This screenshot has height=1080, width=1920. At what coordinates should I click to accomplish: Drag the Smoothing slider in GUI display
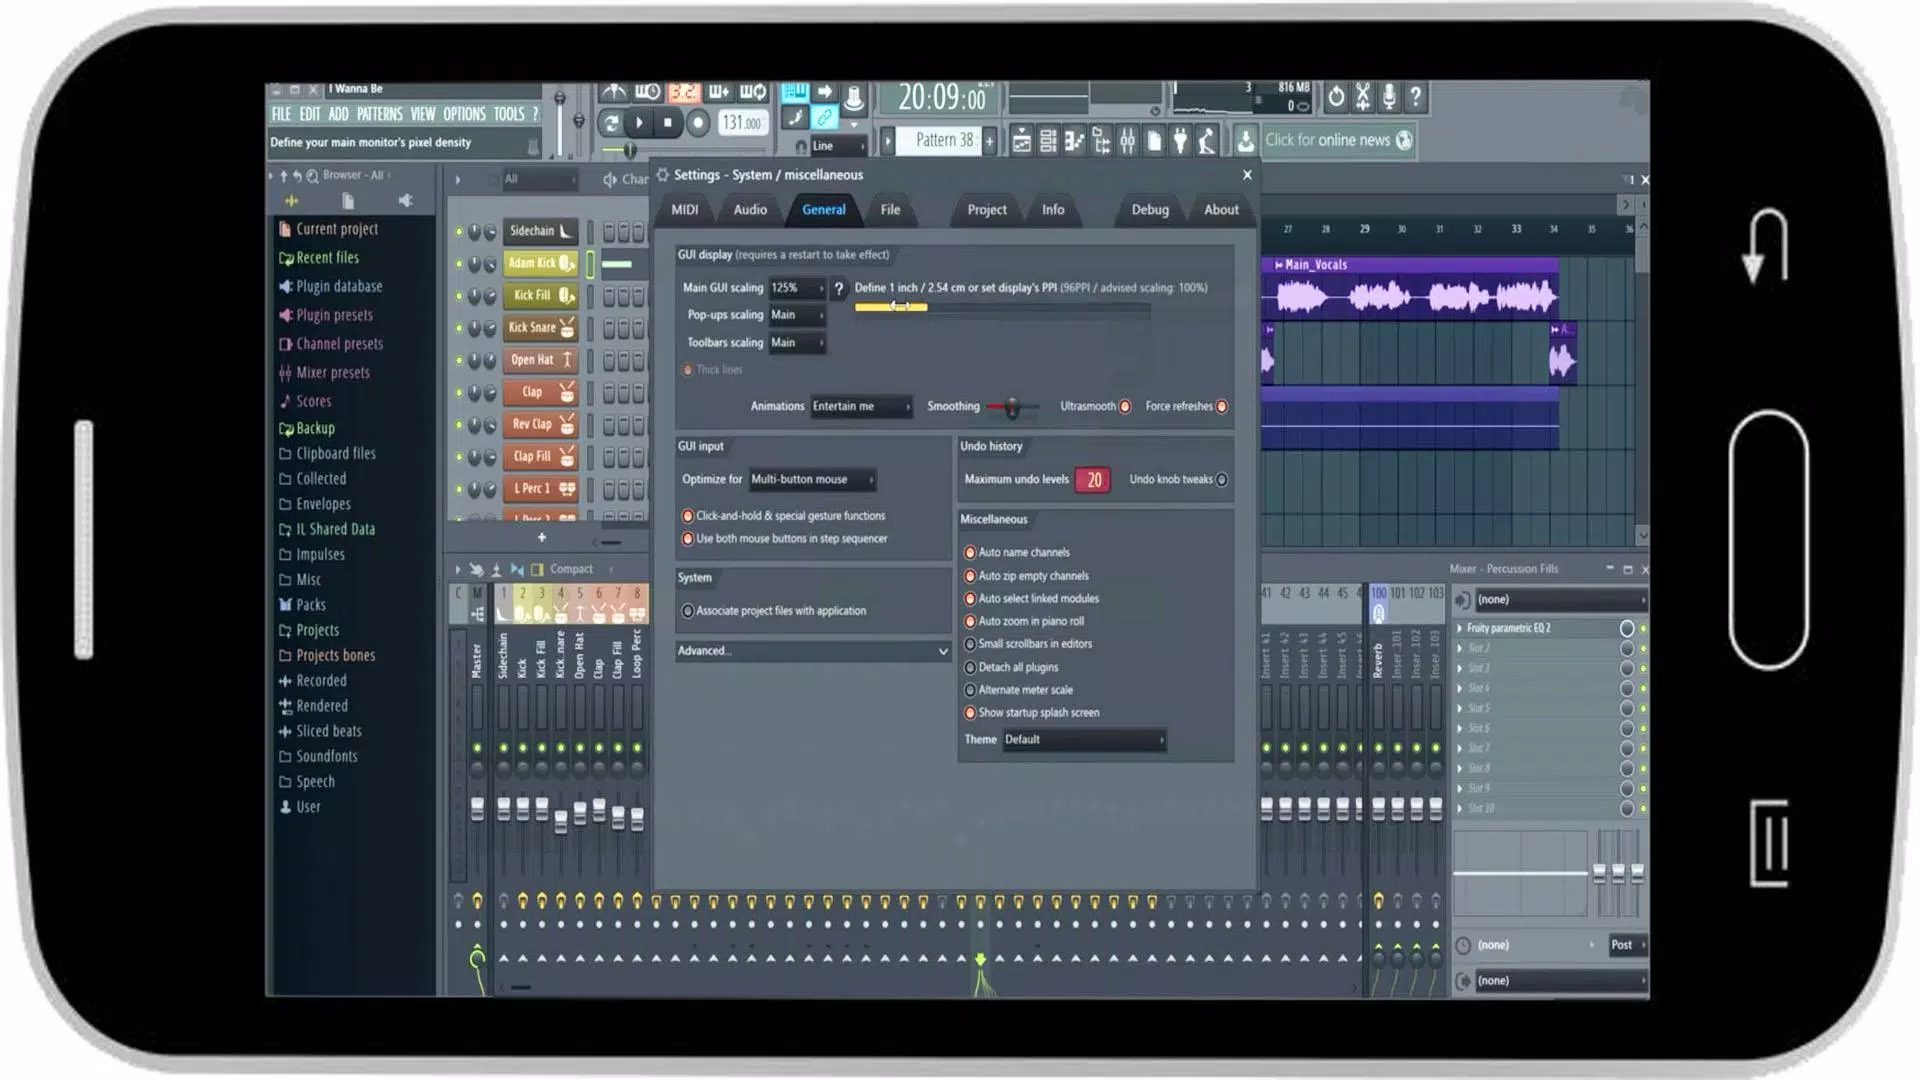tap(1009, 406)
